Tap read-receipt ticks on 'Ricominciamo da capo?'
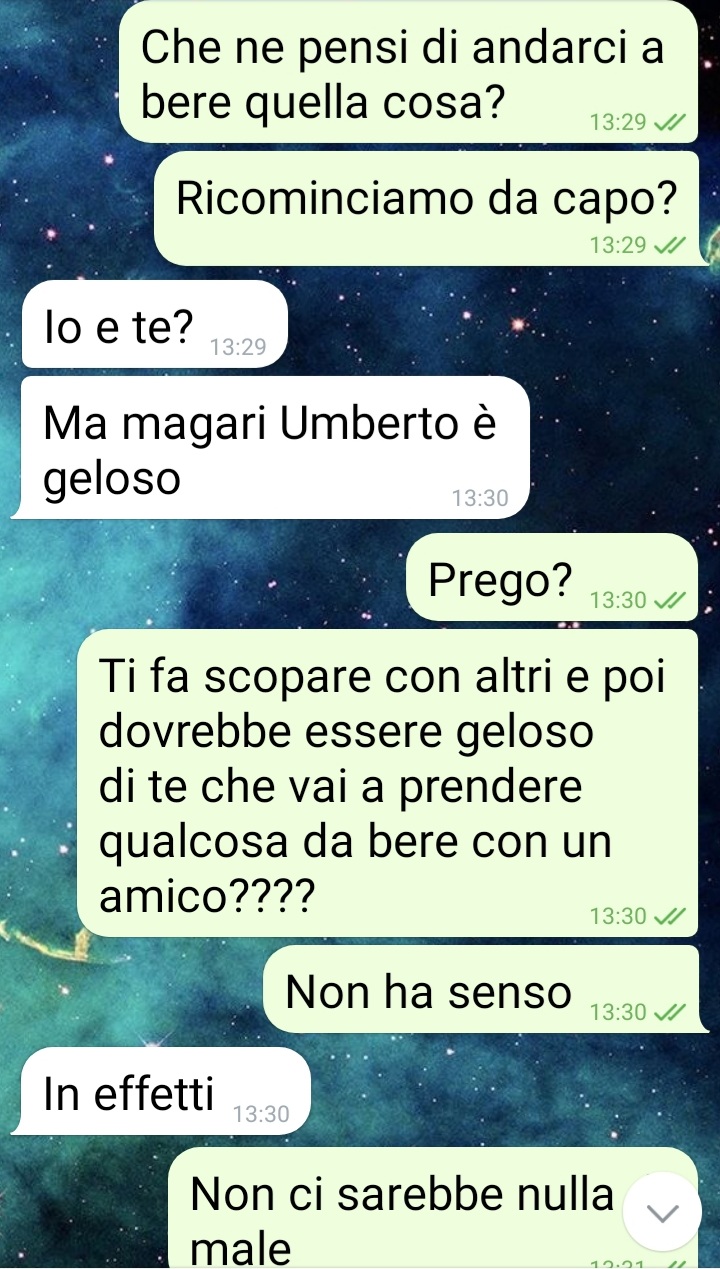 tap(669, 245)
